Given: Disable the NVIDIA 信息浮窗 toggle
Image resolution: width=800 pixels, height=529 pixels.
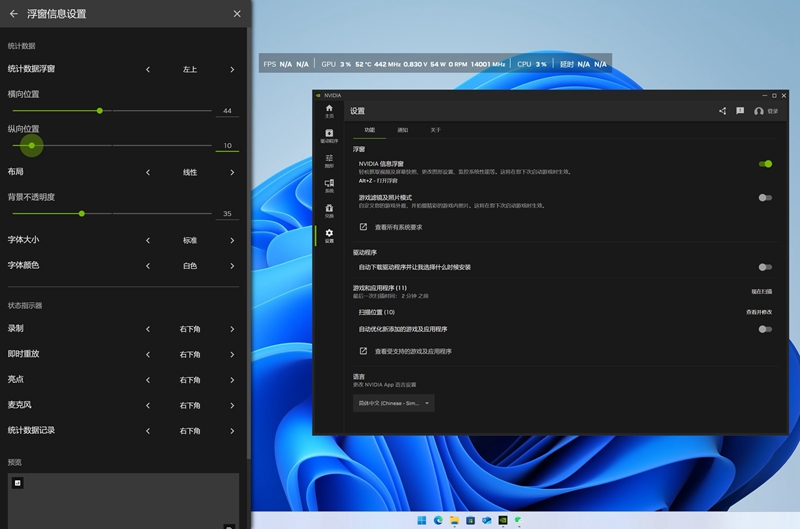Looking at the screenshot, I should coord(765,164).
